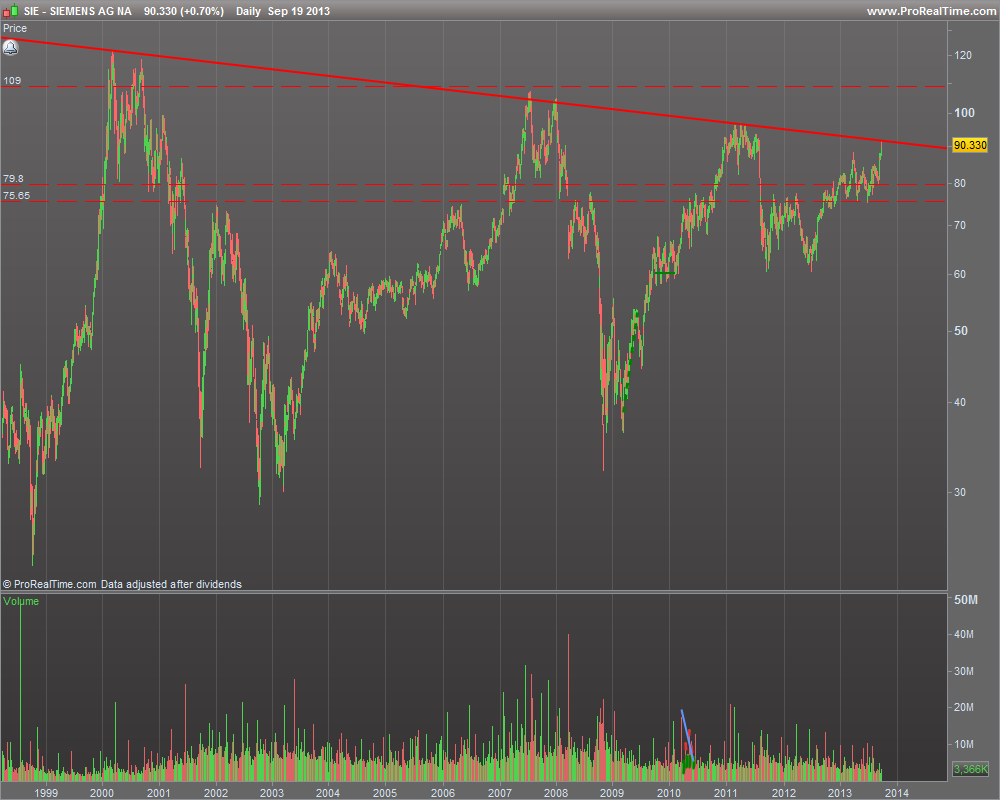Click the Price panel label
Viewport: 1000px width, 800px height.
tap(15, 28)
